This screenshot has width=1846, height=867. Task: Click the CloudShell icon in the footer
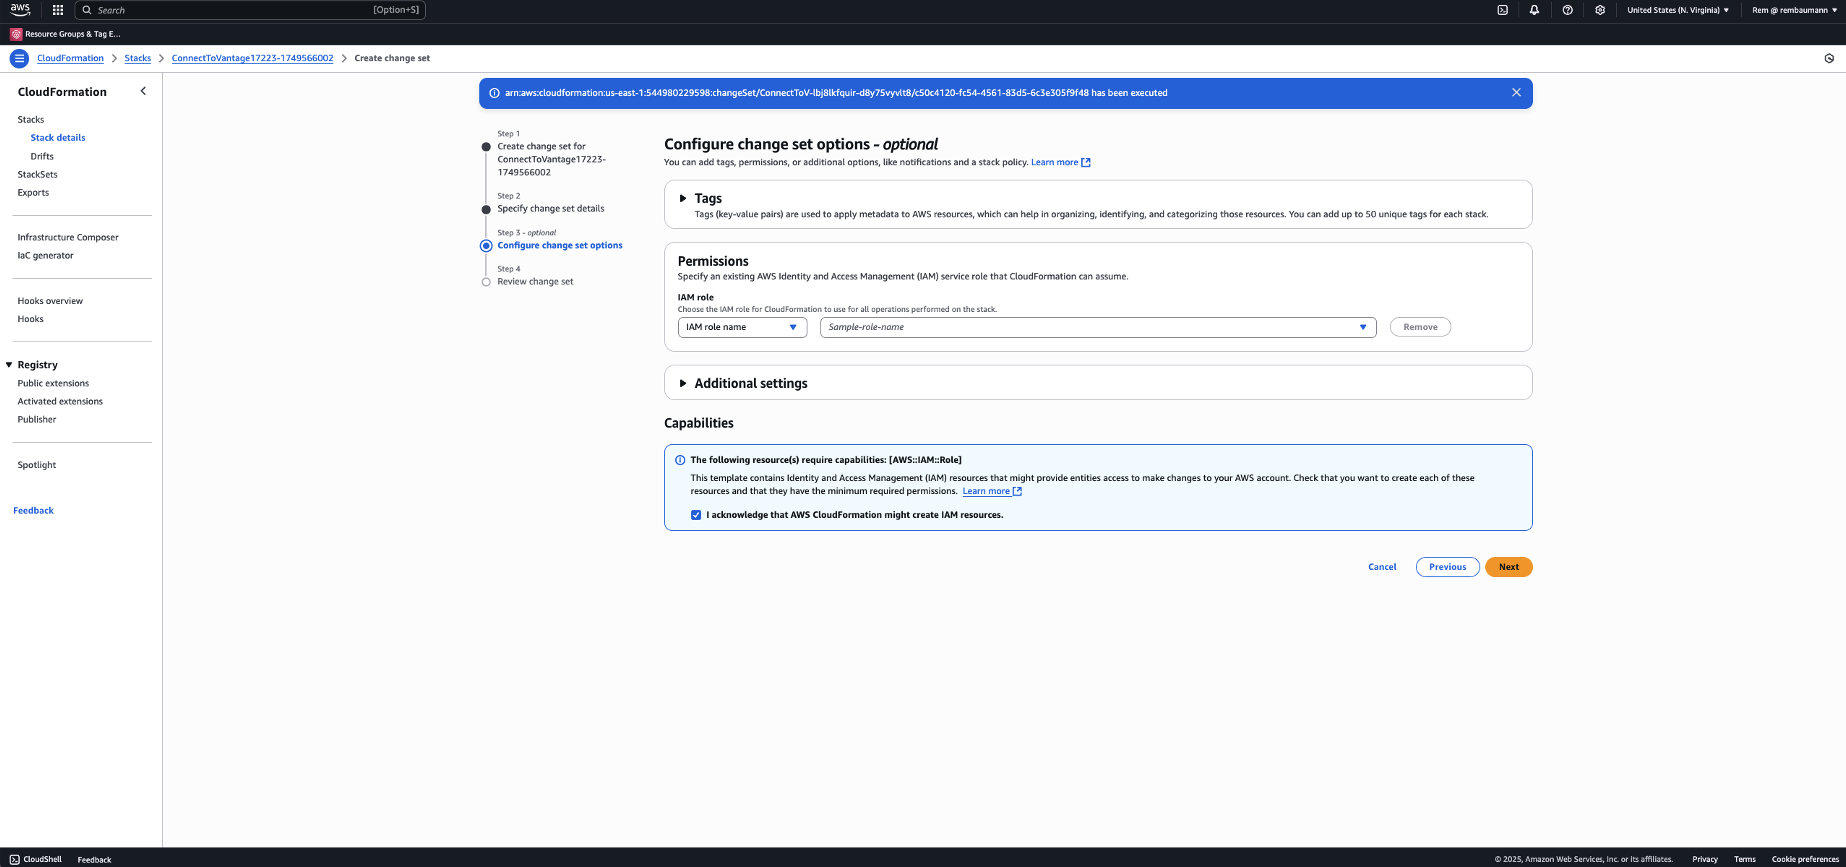[x=14, y=859]
